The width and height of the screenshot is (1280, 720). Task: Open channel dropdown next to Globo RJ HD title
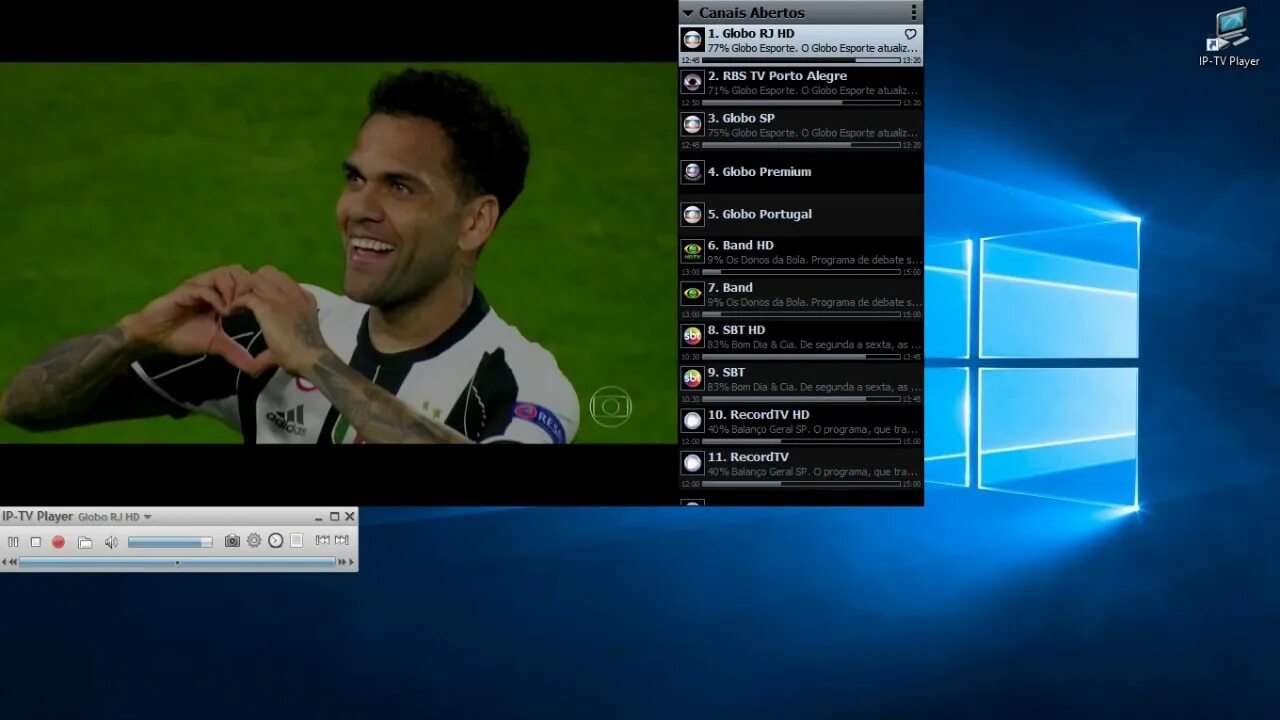(147, 517)
